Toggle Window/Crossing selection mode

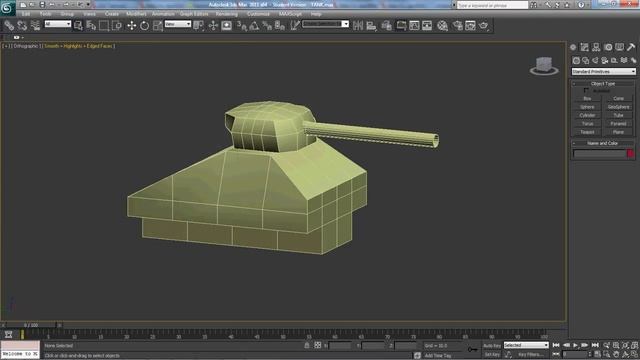pyautogui.click(x=117, y=26)
